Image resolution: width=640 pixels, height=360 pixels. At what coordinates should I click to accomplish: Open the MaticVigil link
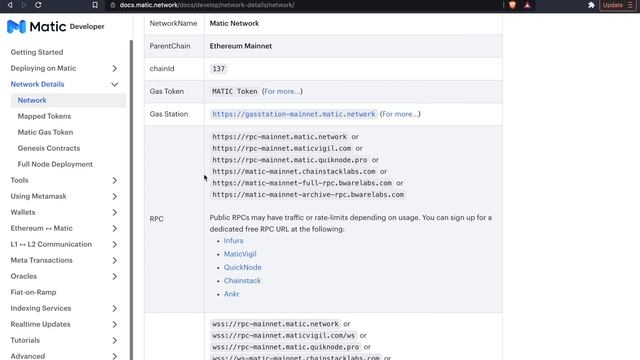point(240,254)
